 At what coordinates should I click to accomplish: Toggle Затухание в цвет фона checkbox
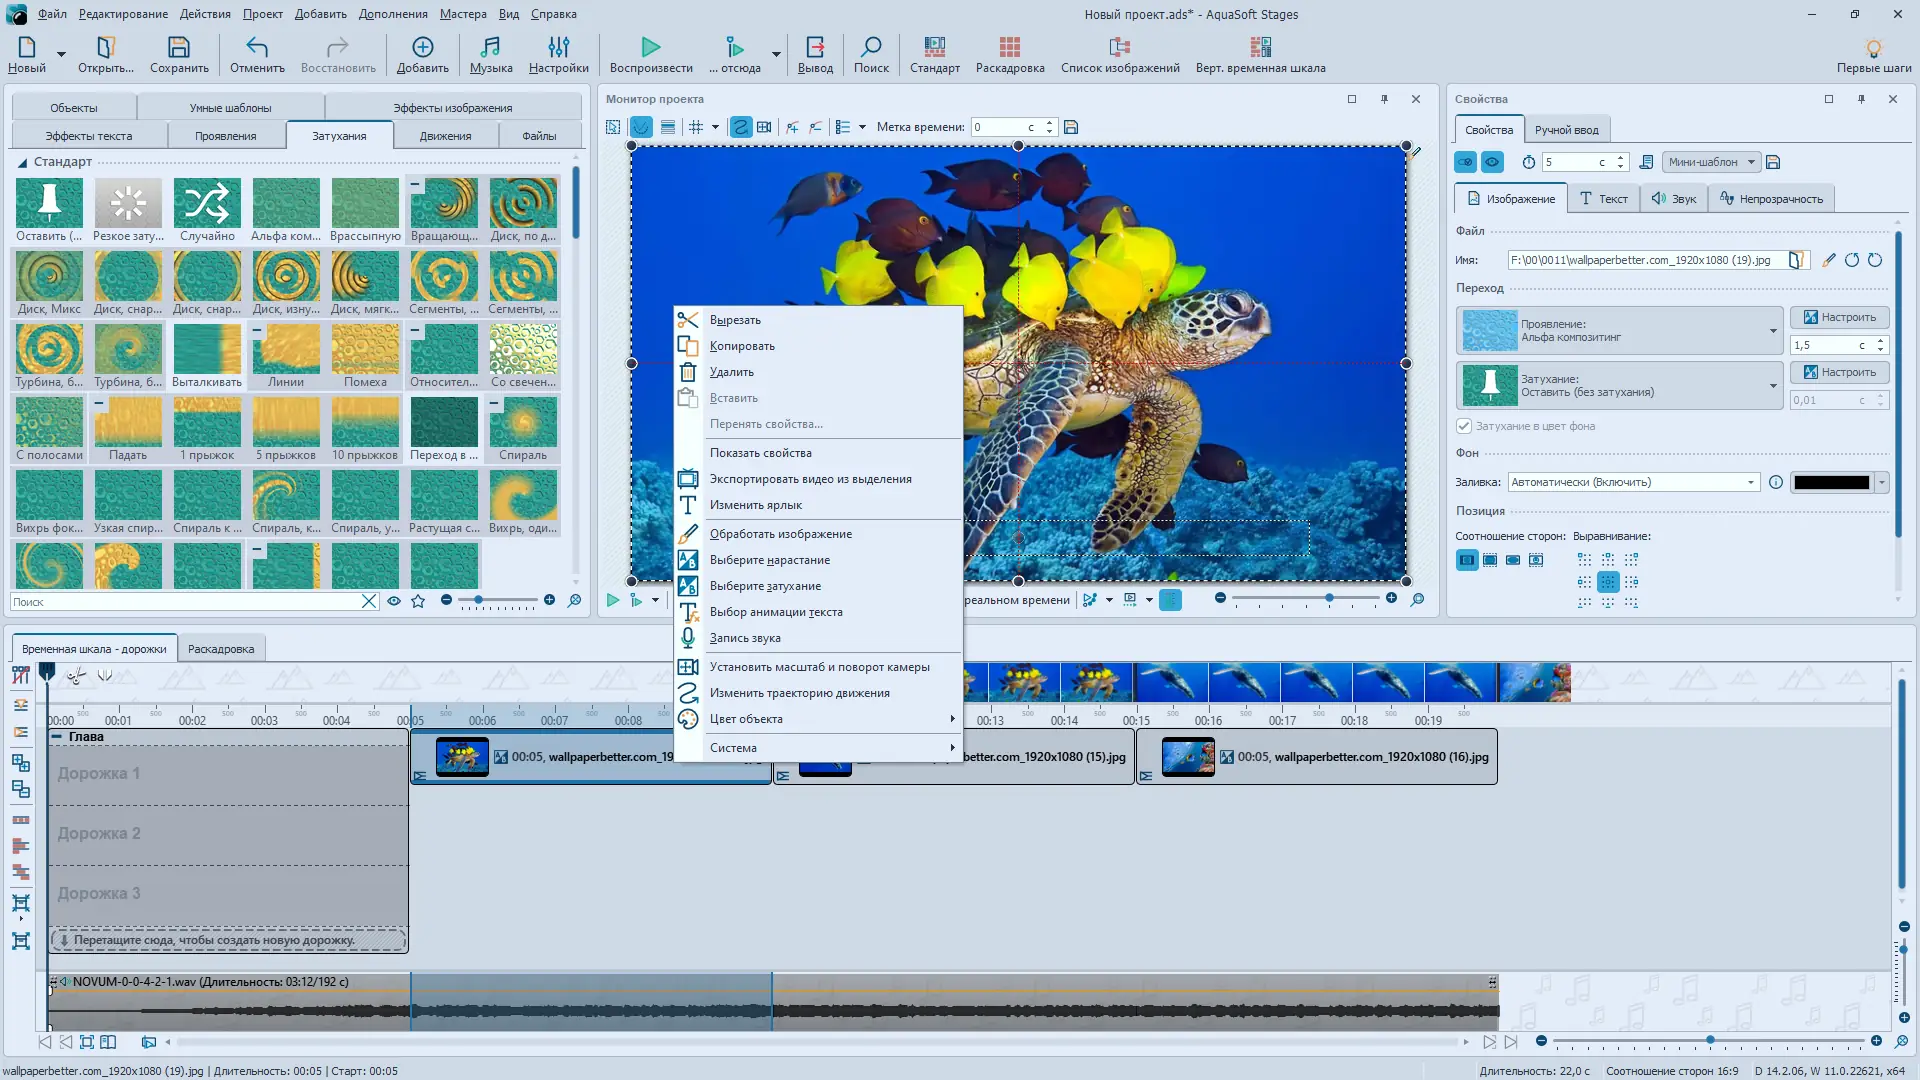tap(1464, 426)
